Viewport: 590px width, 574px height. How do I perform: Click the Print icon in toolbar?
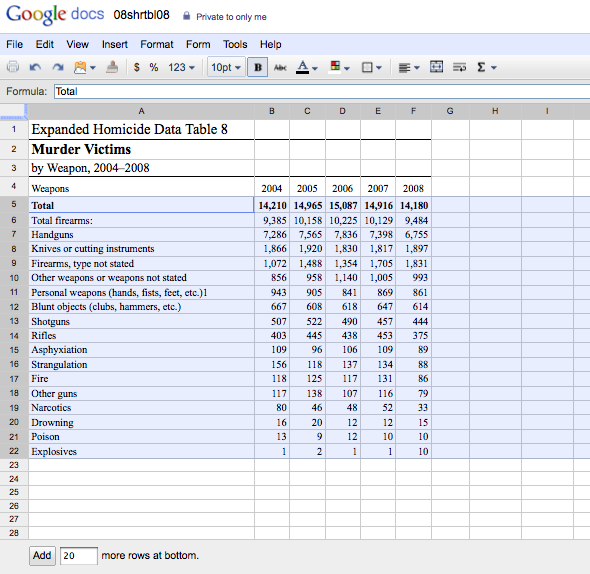13,67
